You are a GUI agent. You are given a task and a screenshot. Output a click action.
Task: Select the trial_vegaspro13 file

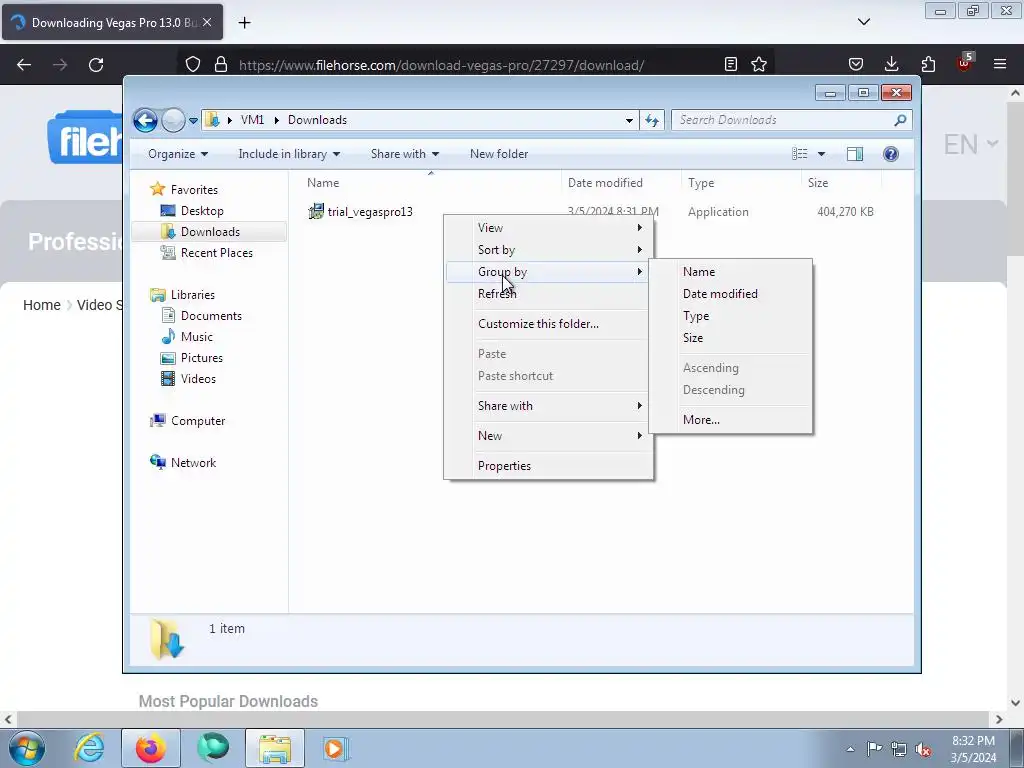coord(370,212)
